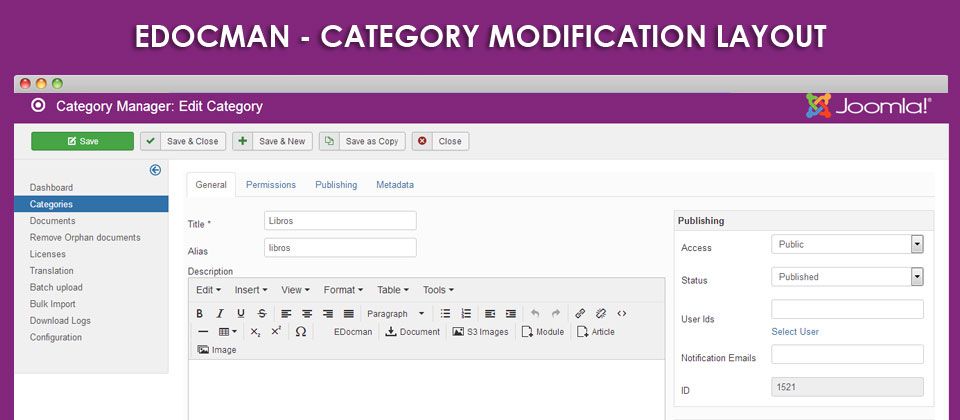
Task: Apply underline formatting in the editor
Action: coord(241,313)
